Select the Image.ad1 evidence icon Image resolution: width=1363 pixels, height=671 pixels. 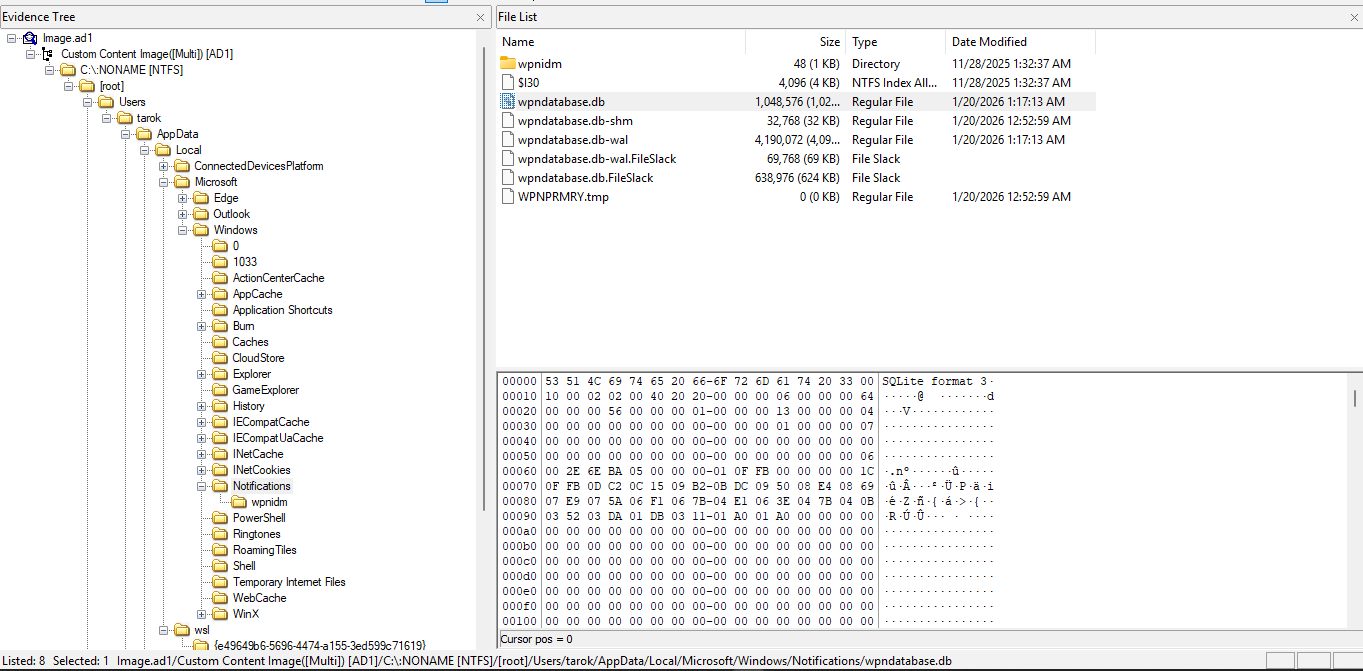tap(30, 38)
